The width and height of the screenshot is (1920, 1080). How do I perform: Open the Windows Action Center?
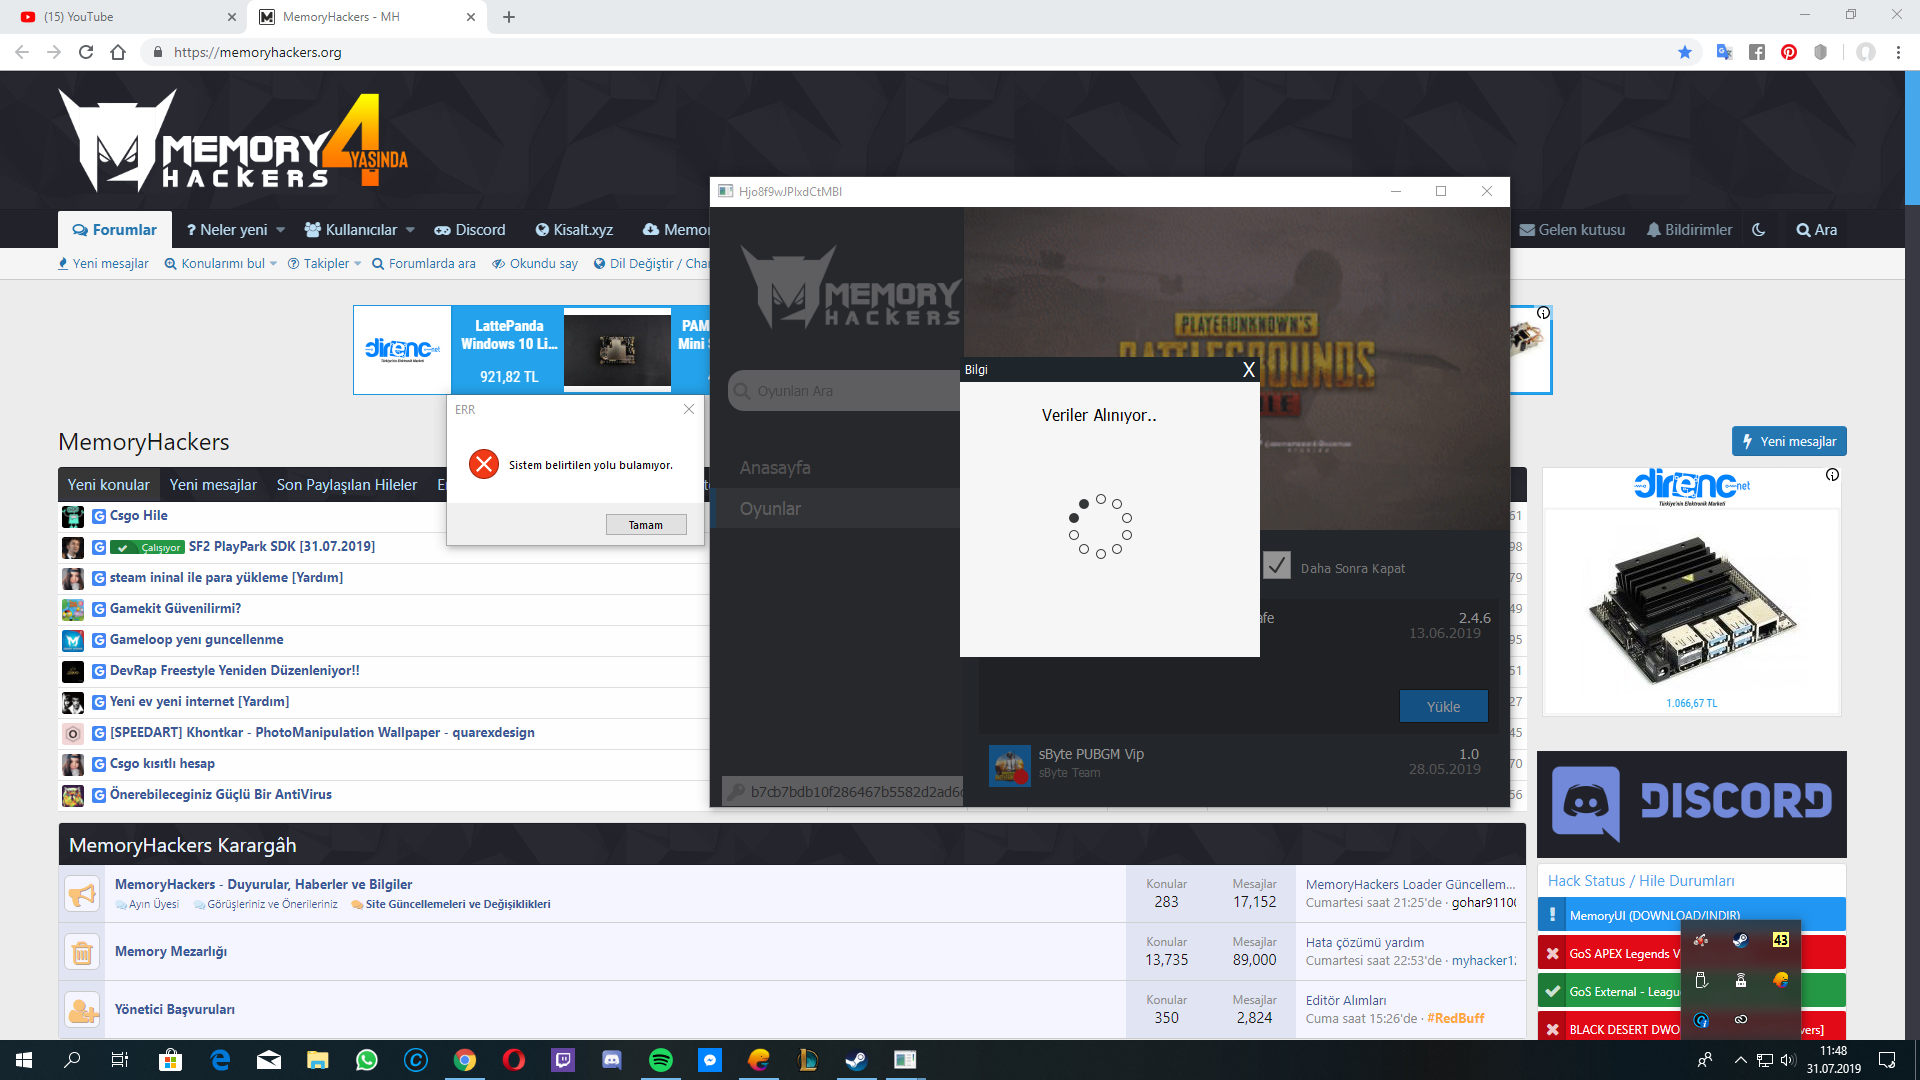click(x=1887, y=1060)
